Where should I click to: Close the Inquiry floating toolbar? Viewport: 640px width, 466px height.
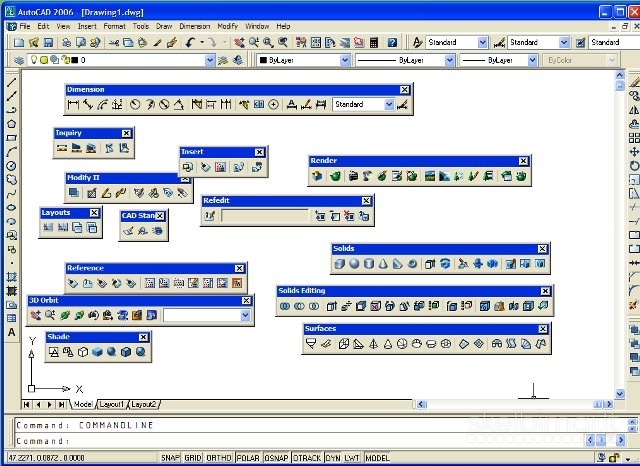click(126, 133)
